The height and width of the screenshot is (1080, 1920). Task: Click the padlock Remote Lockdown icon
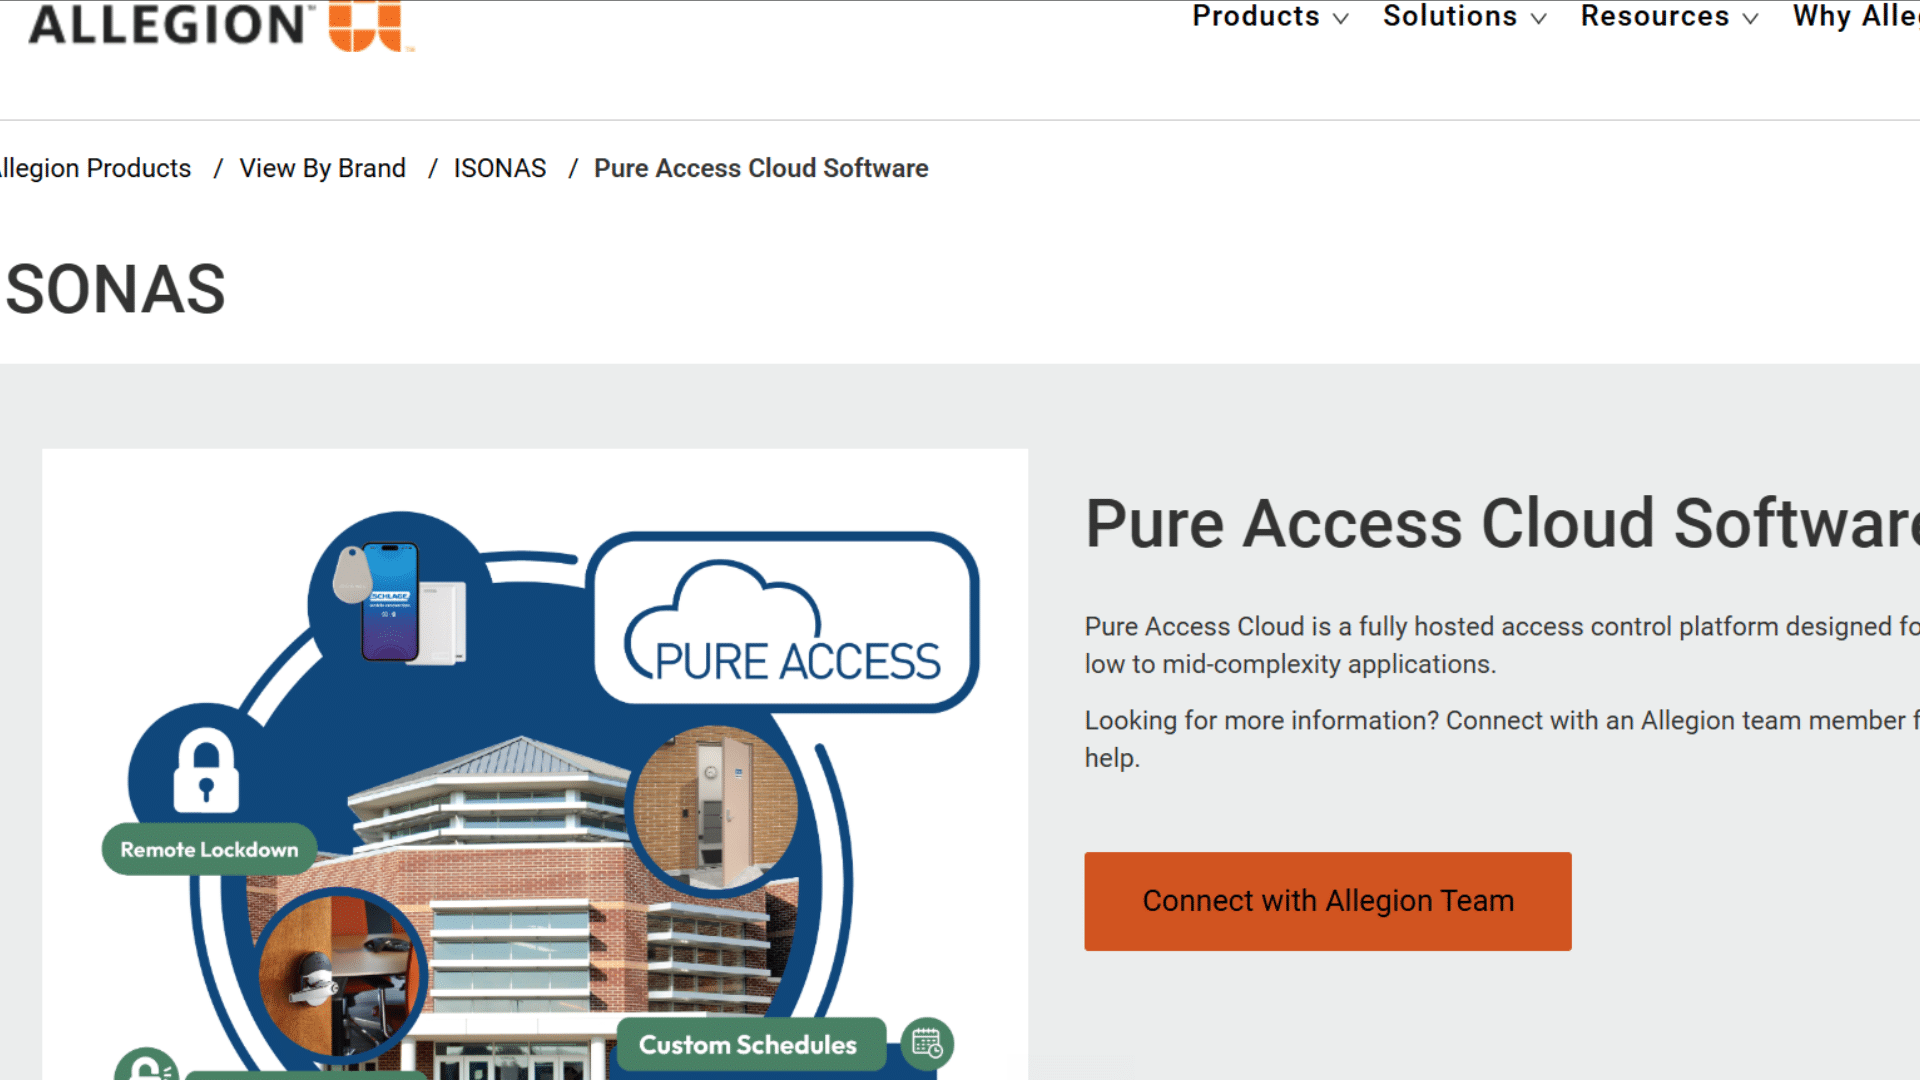pos(206,770)
